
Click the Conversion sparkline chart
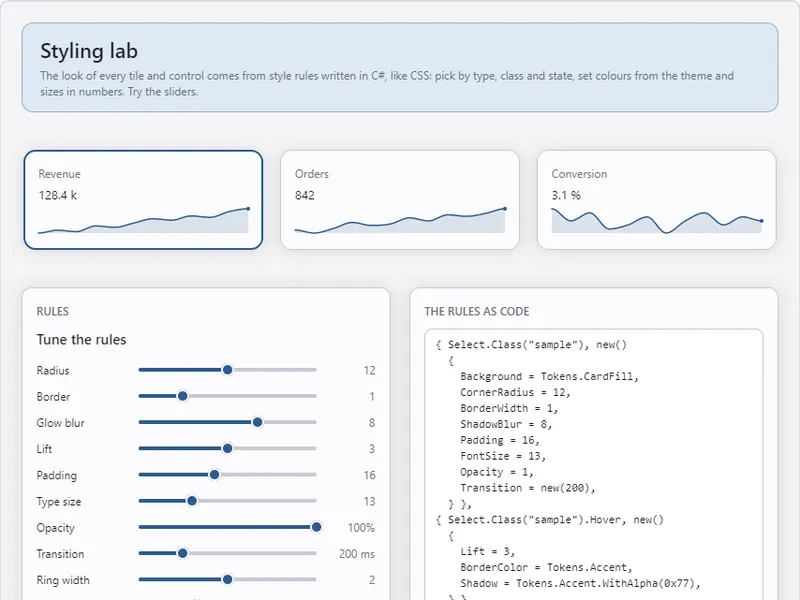click(657, 220)
